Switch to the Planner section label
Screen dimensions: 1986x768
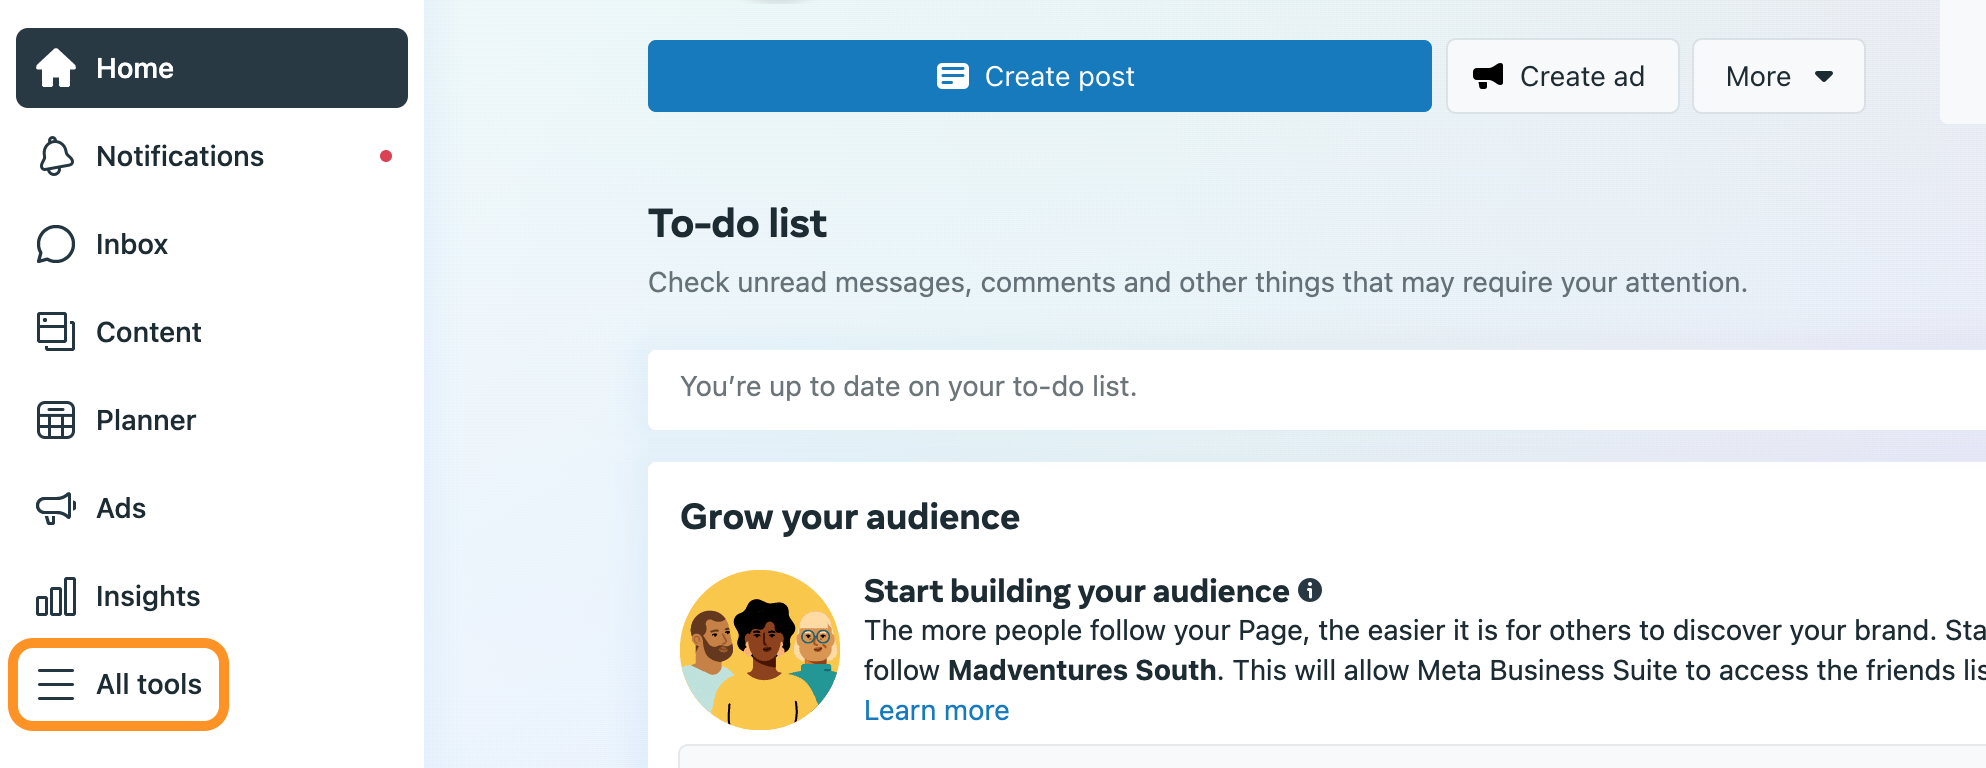(146, 420)
